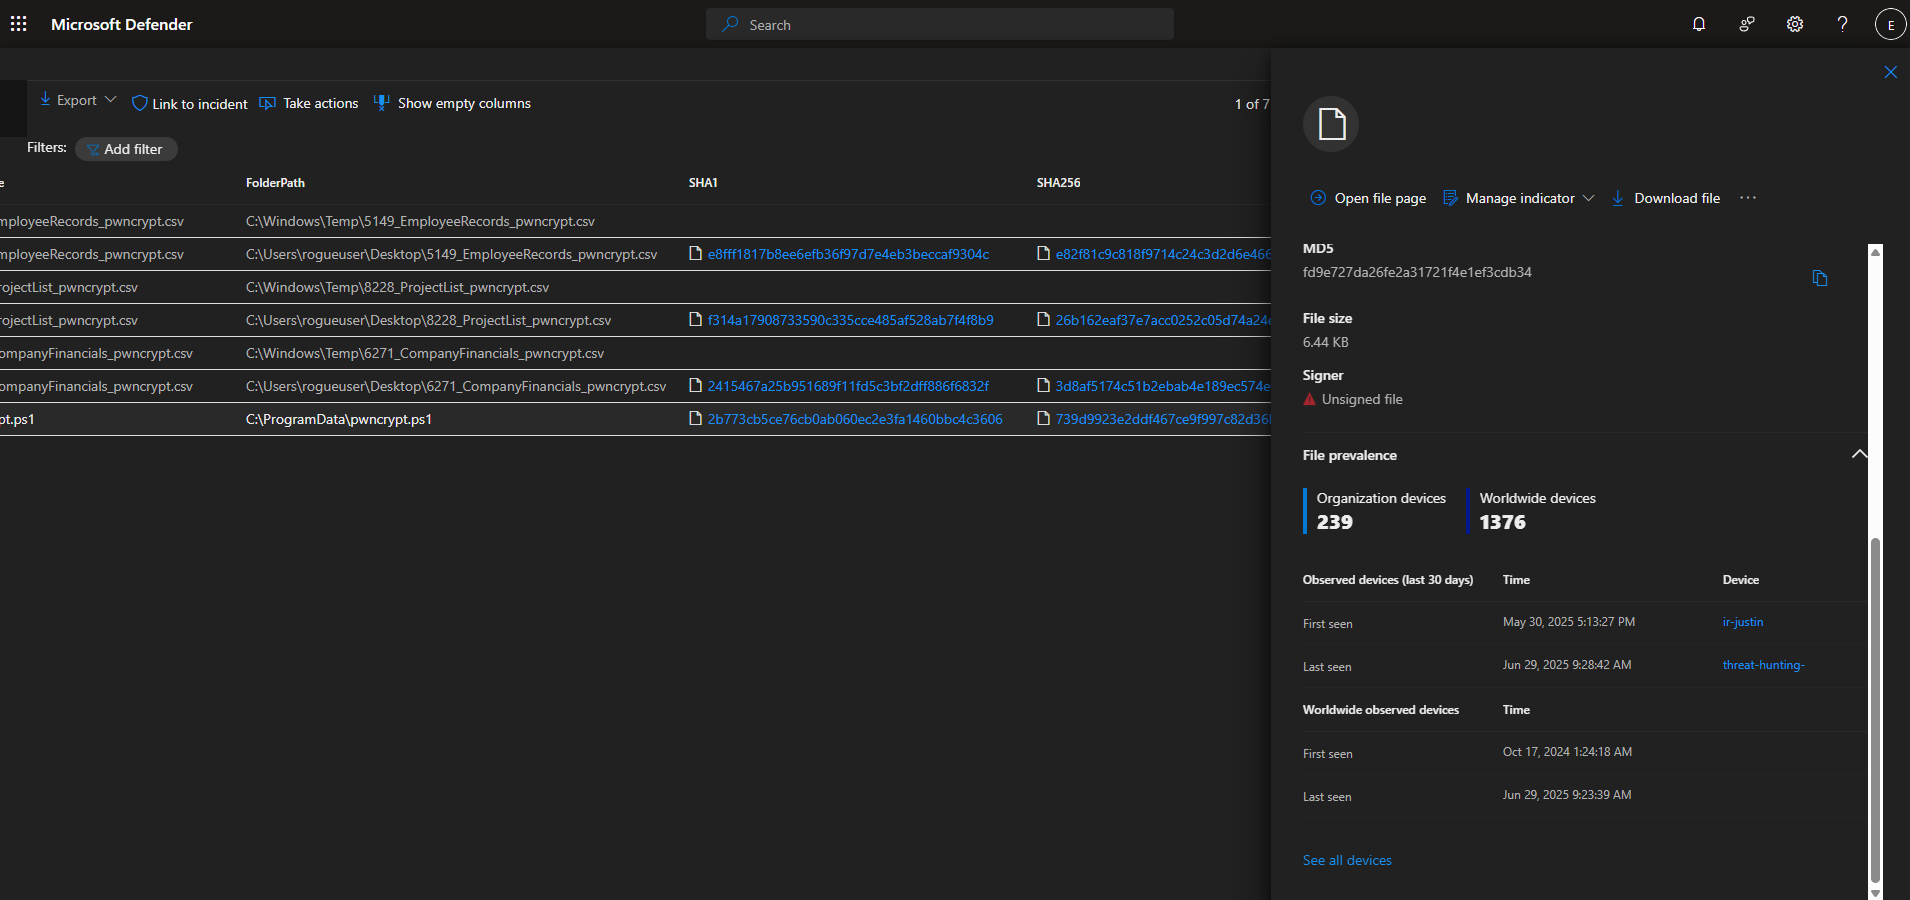Click the details panel vertical scrollbar thumb

[x=1875, y=710]
